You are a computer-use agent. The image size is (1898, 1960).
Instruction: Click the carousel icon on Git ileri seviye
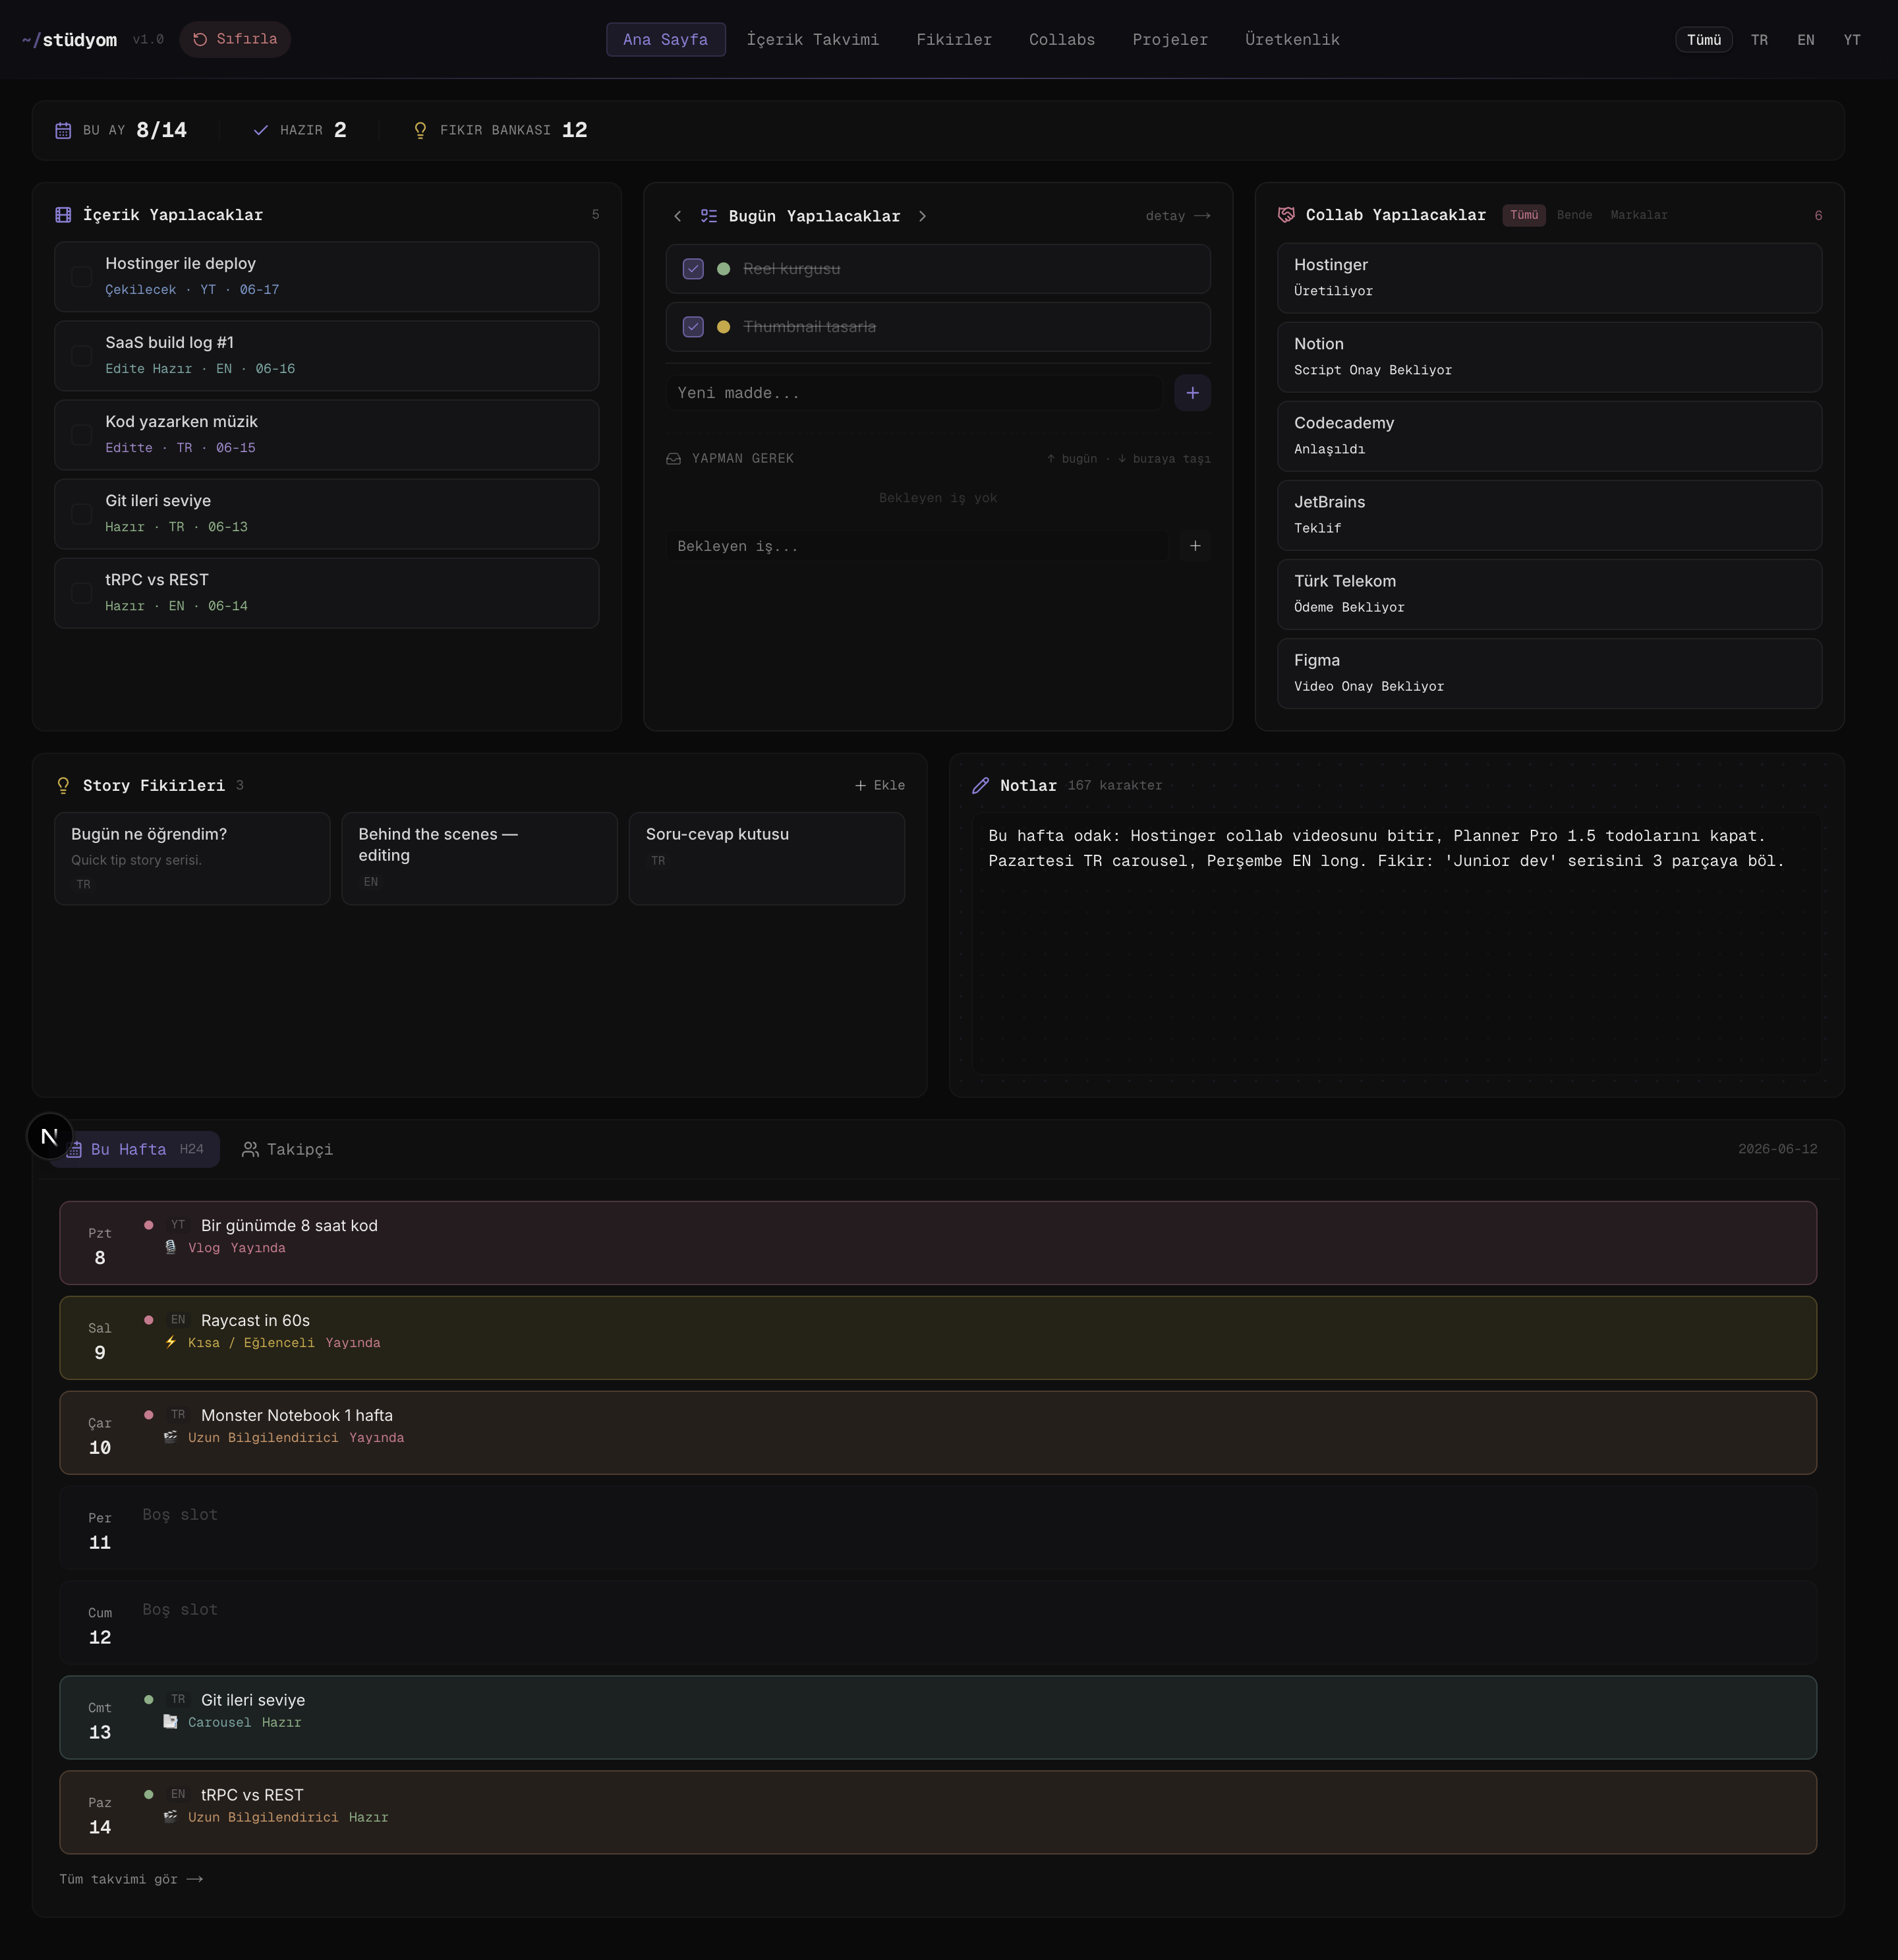(x=171, y=1723)
